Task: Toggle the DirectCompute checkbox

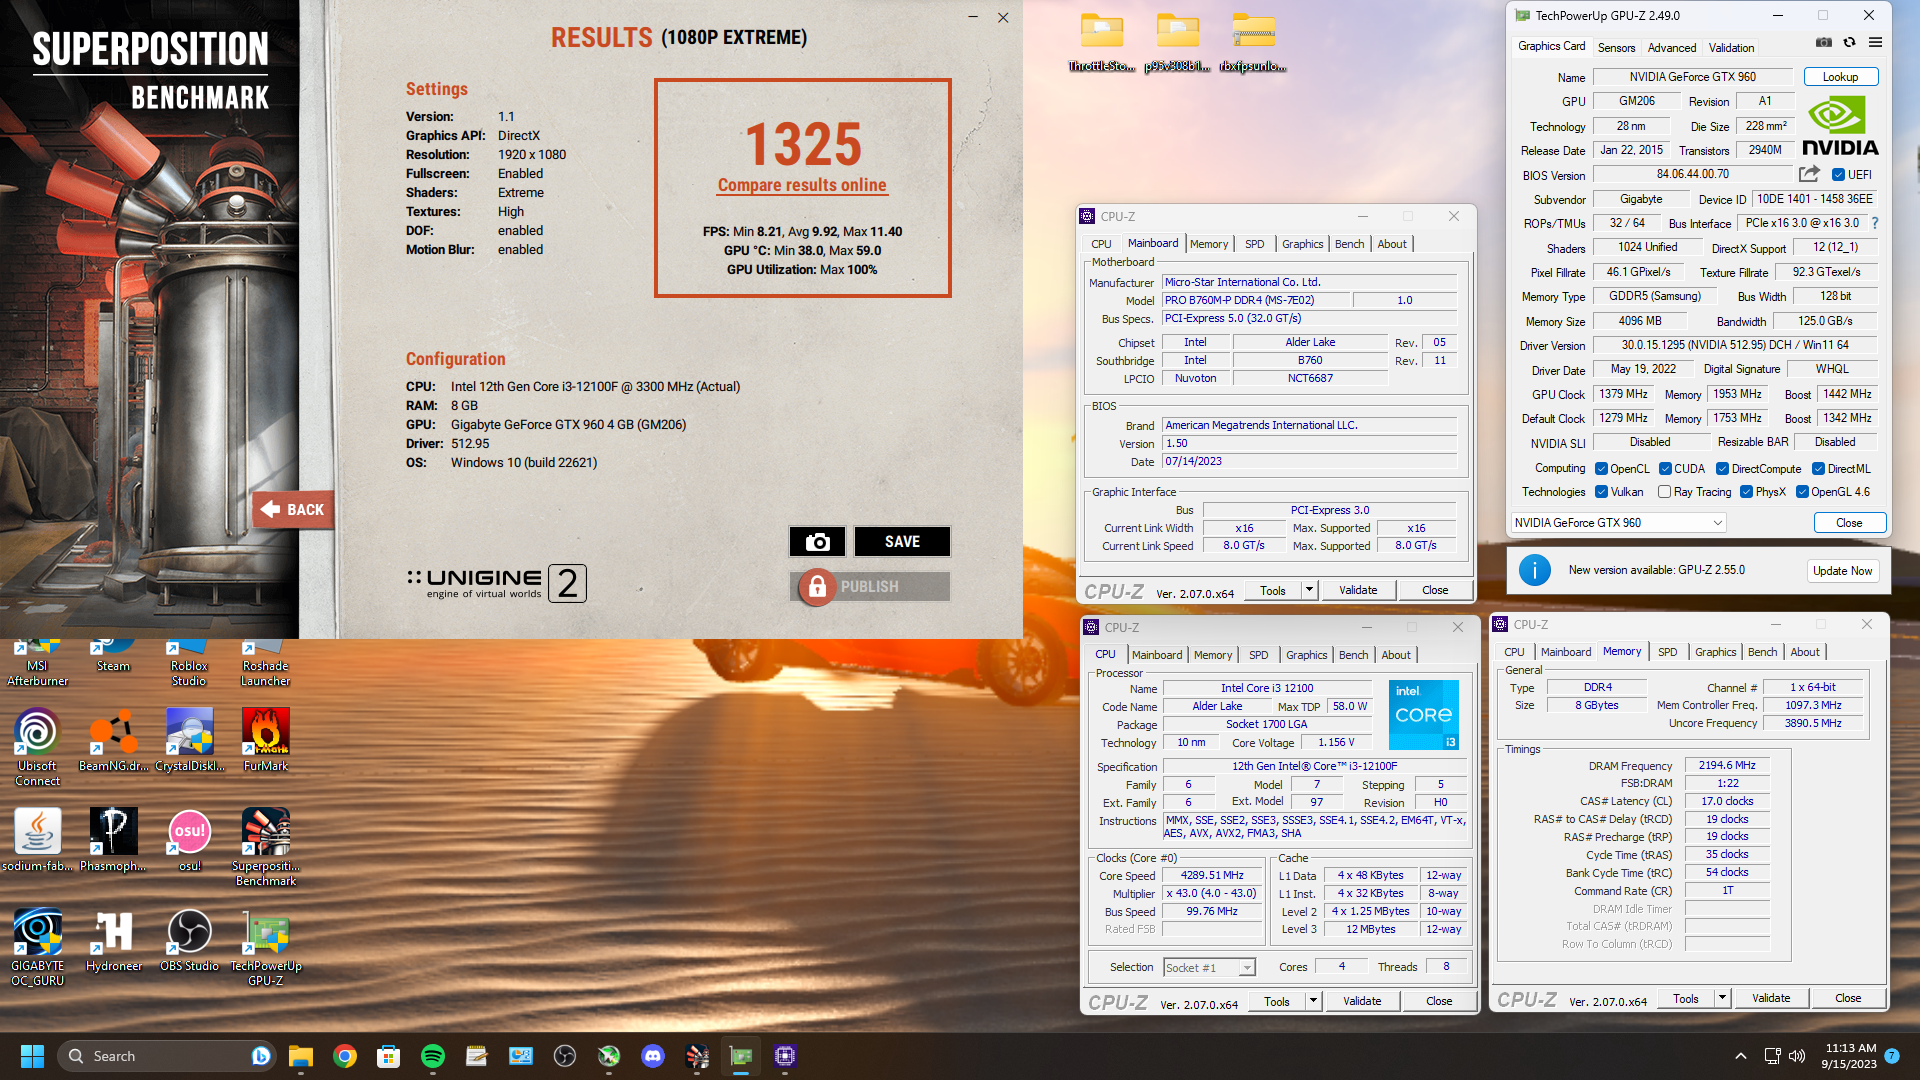Action: tap(1722, 468)
